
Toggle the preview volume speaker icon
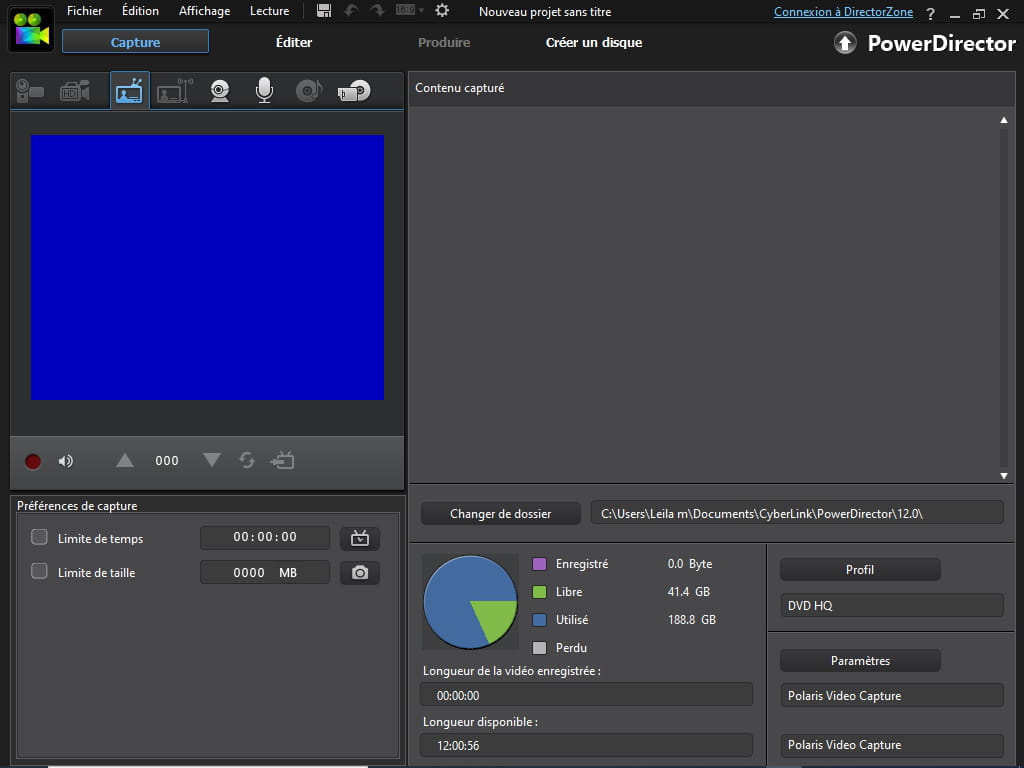[x=66, y=462]
